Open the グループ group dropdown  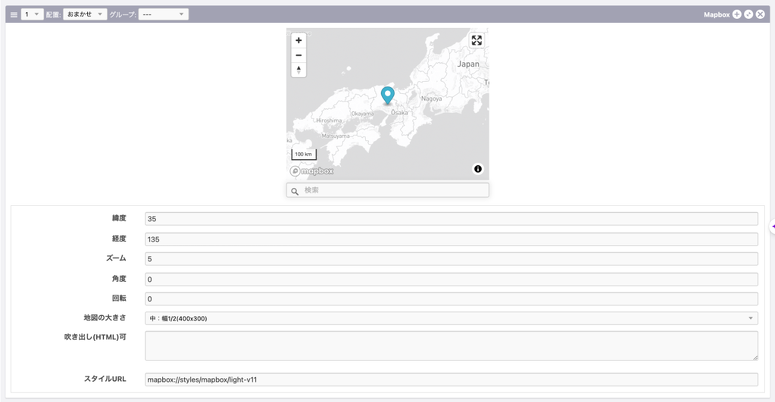coord(163,15)
